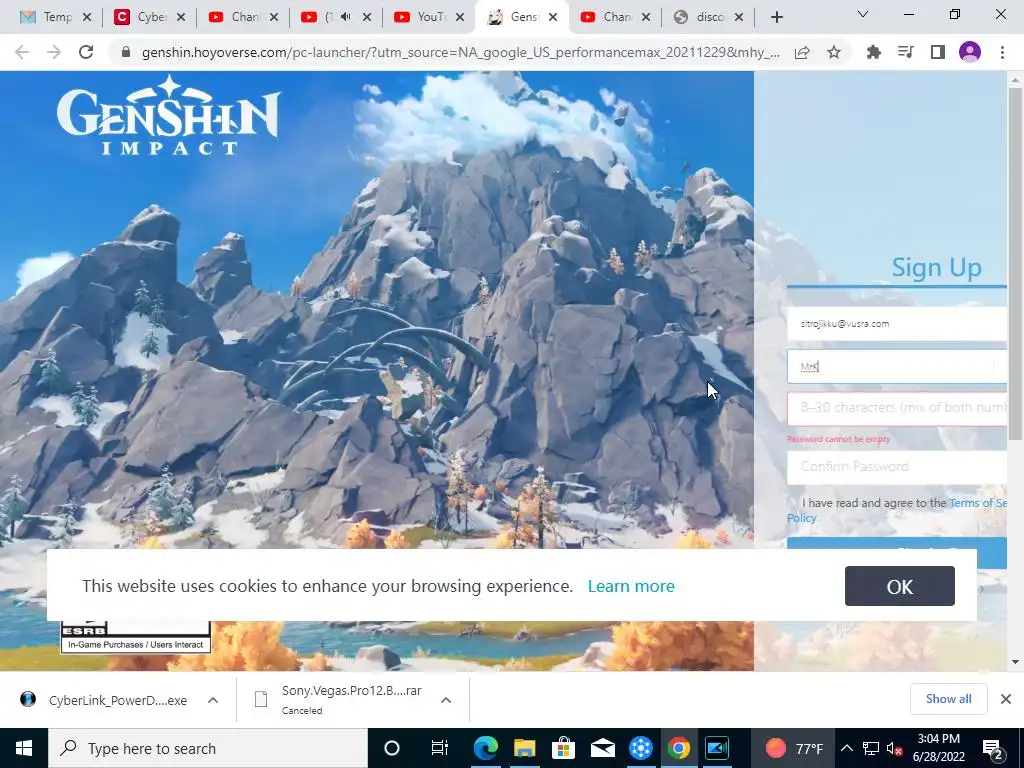Viewport: 1024px width, 768px height.
Task: Switch to the YouTube tab playing audio
Action: 336,17
